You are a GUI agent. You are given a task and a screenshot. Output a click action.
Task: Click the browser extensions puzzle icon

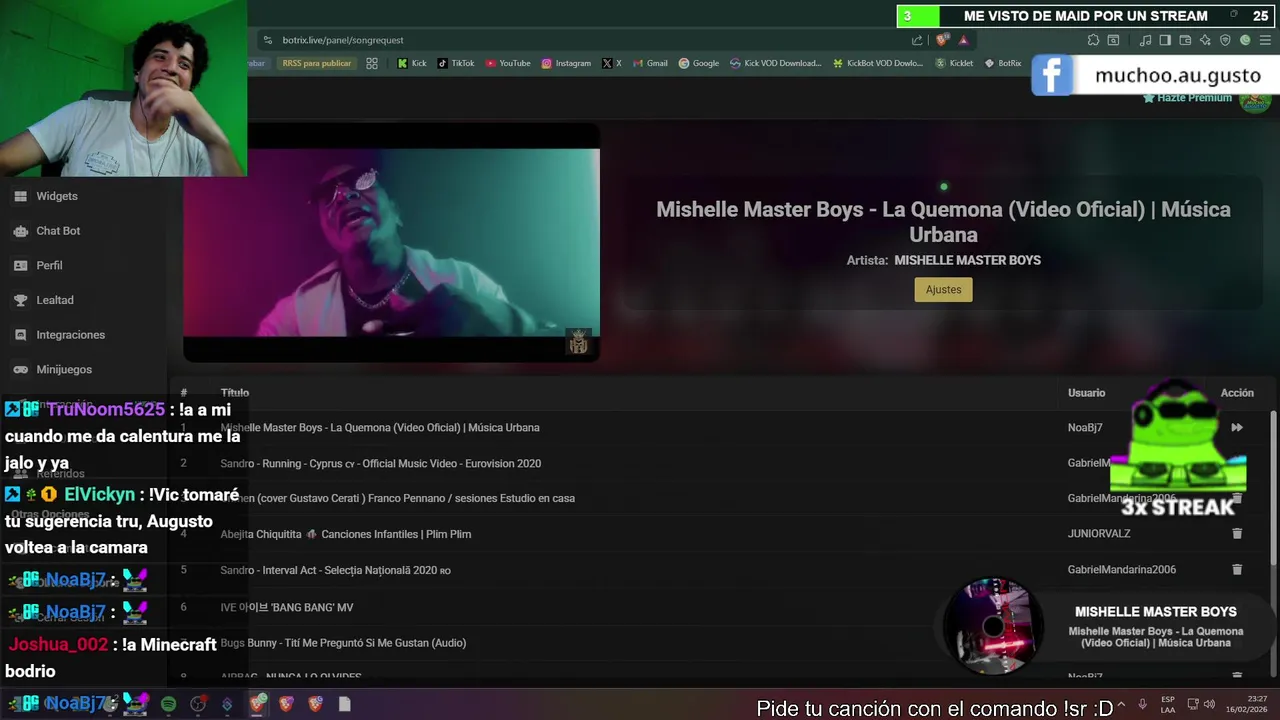[x=1093, y=40]
